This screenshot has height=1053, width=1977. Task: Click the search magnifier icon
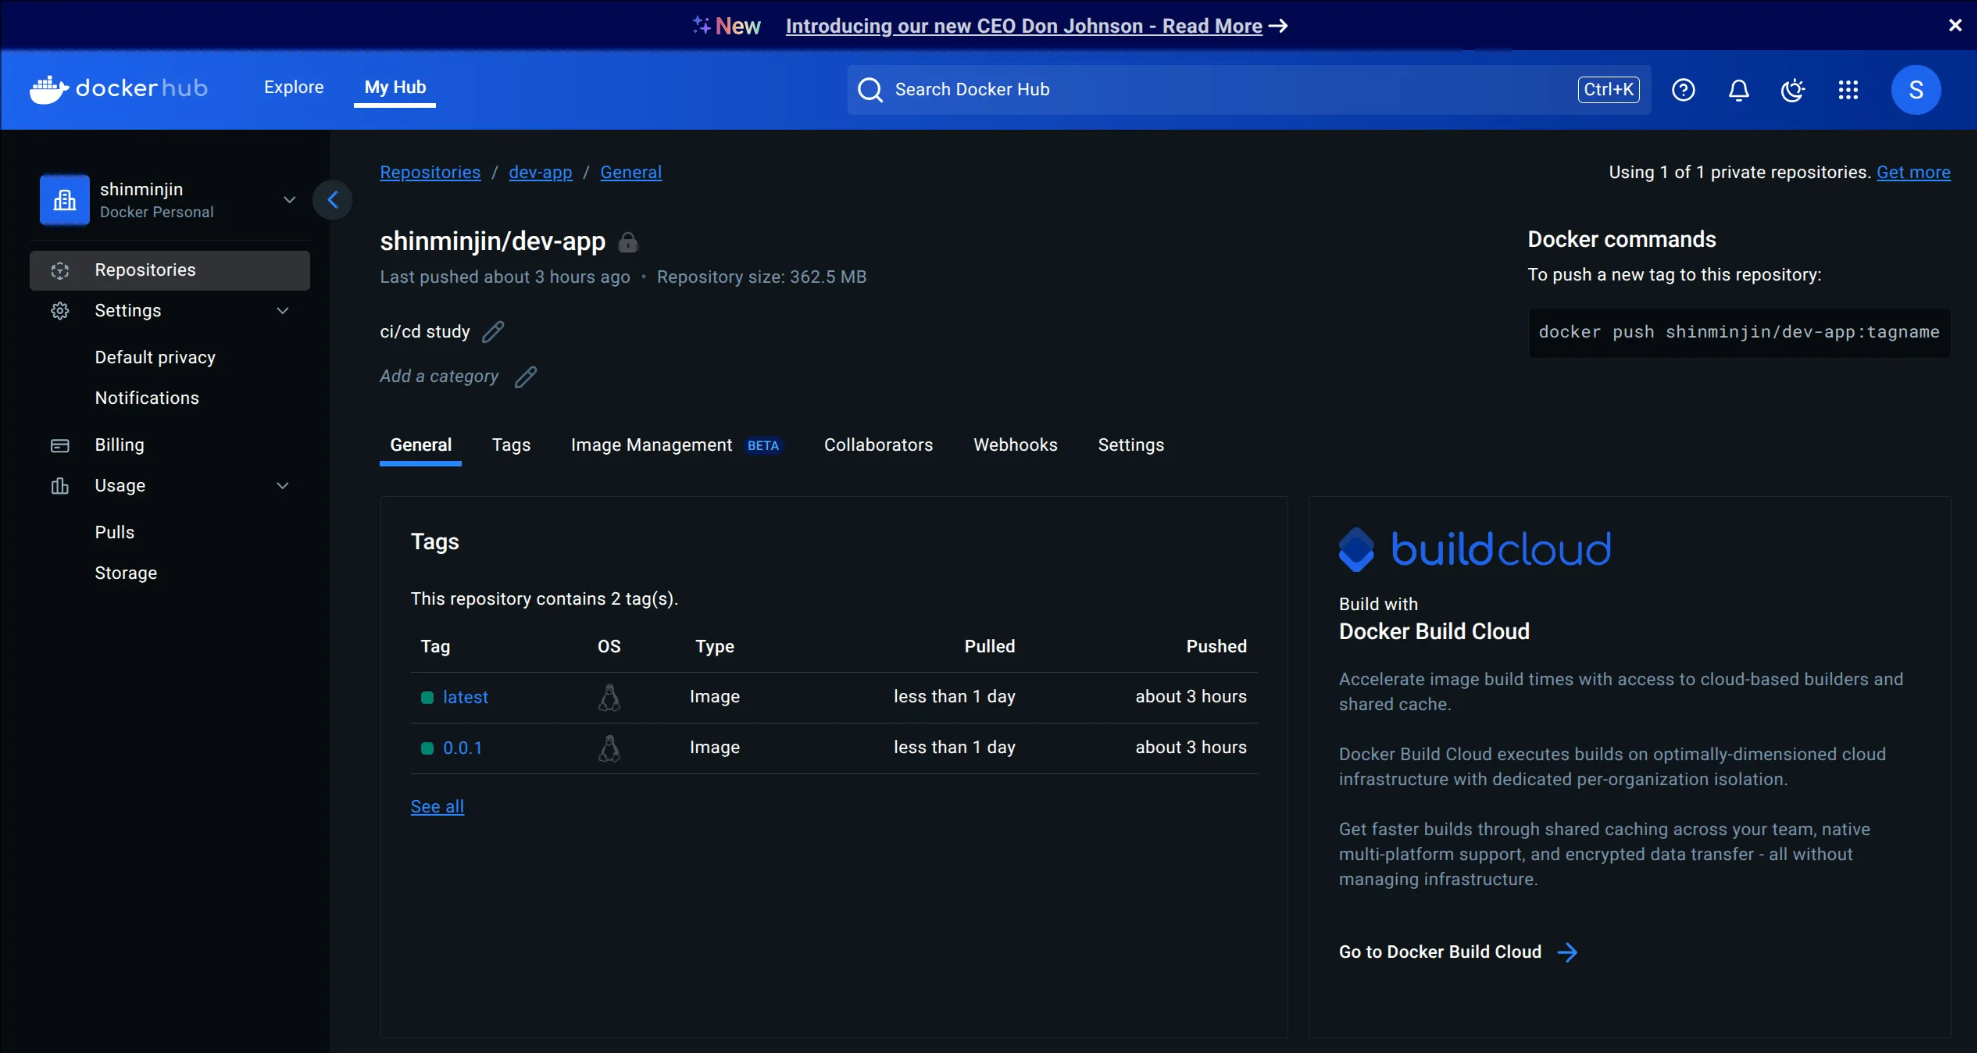(870, 90)
